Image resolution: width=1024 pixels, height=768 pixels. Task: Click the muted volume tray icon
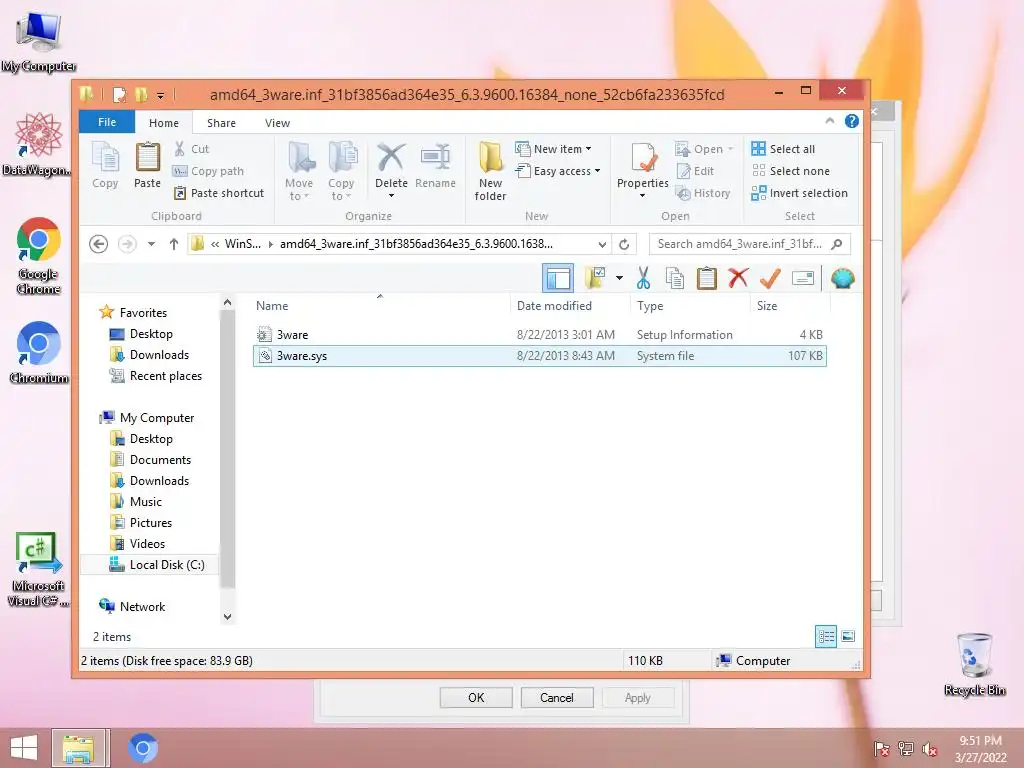(930, 749)
